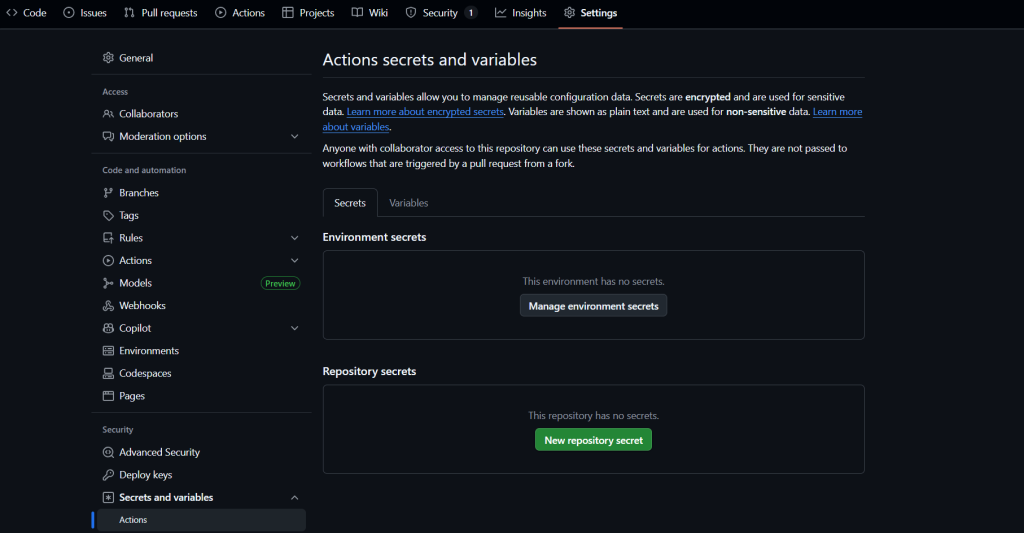Click 'This repository has no secrets.' text
The height and width of the screenshot is (533, 1024).
click(594, 415)
